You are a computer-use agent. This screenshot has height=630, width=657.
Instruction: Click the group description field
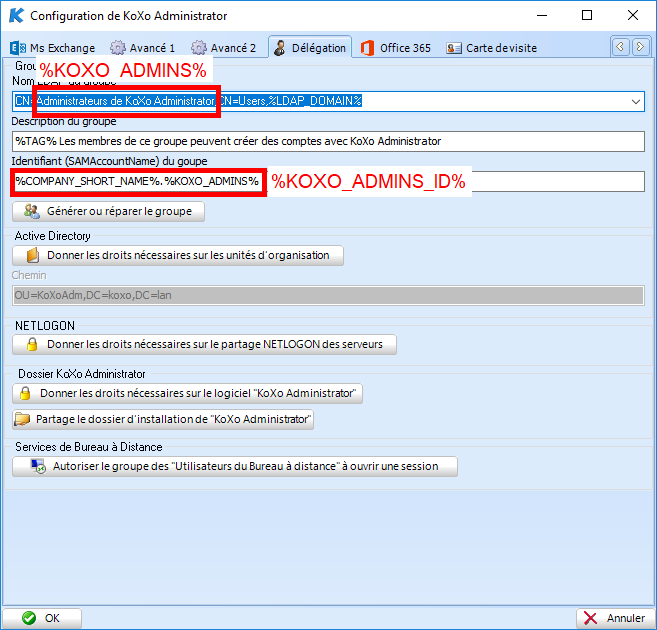point(328,141)
